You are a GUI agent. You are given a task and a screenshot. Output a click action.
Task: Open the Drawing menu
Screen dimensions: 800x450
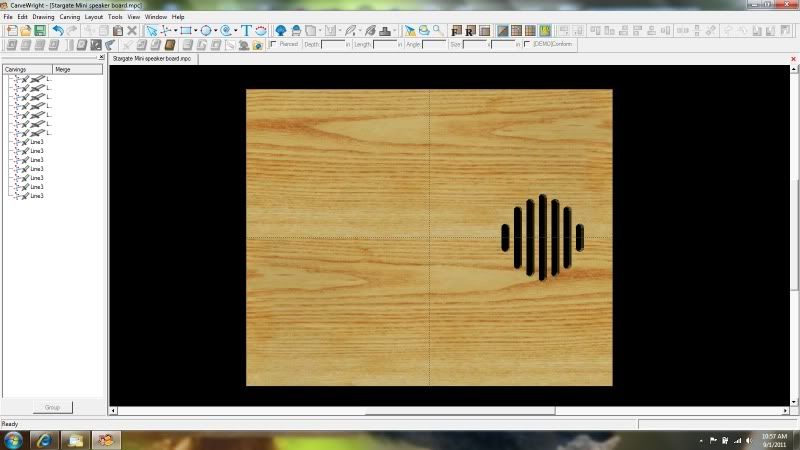pyautogui.click(x=43, y=17)
